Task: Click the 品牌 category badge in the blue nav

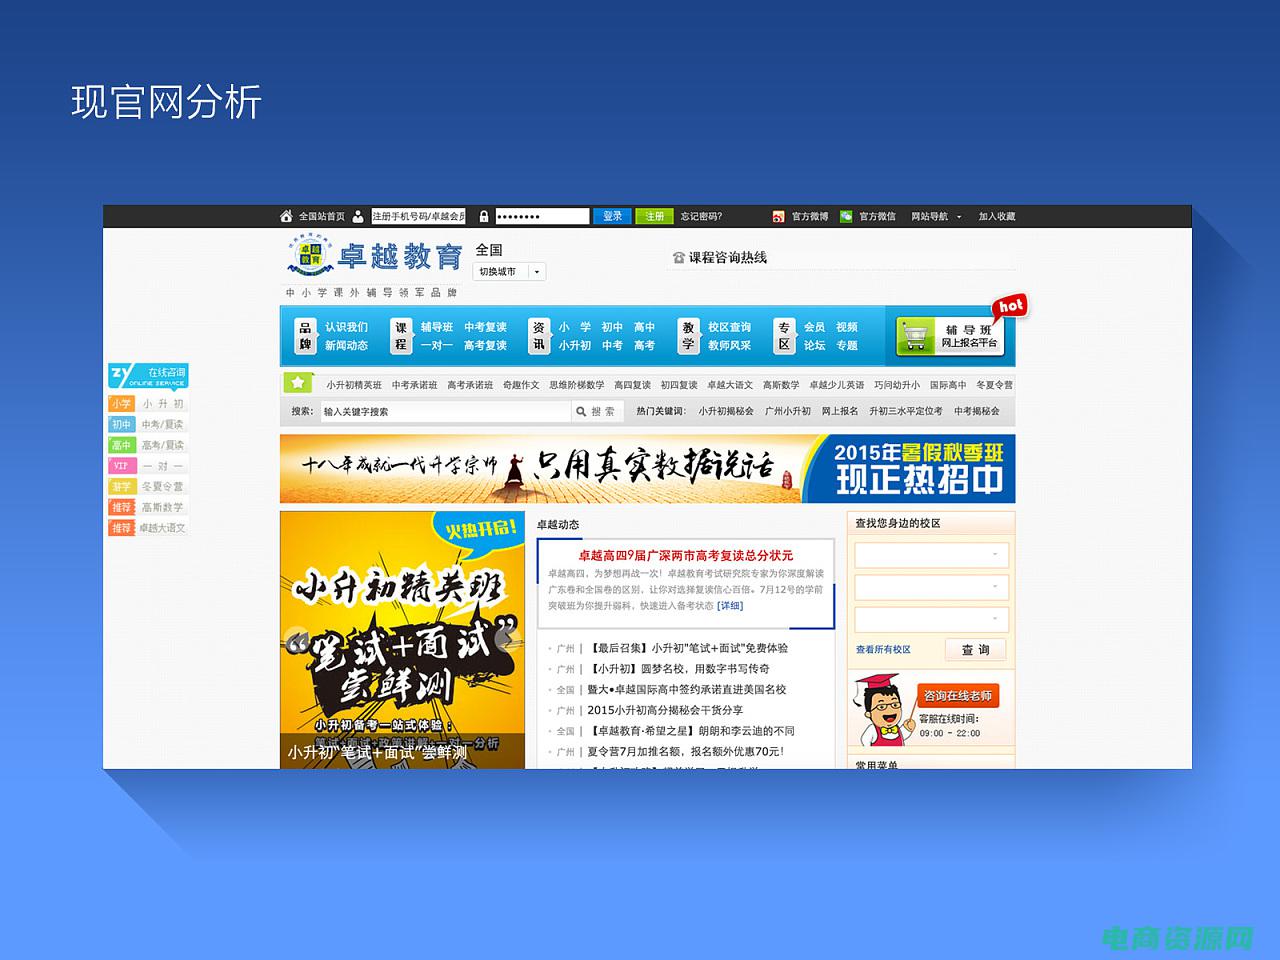Action: (305, 336)
